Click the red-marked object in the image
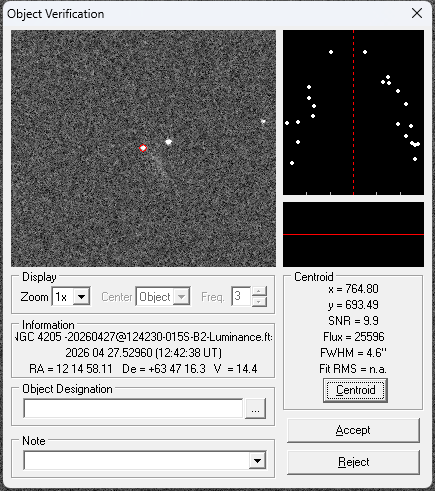The width and height of the screenshot is (435, 491). (143, 148)
